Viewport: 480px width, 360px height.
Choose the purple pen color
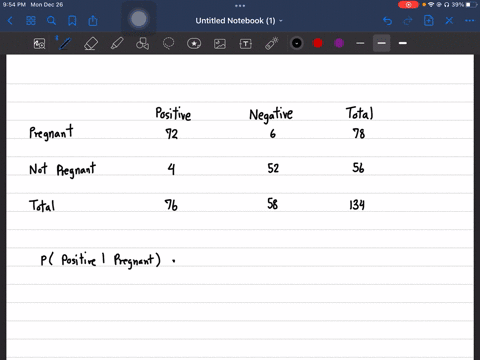click(339, 43)
